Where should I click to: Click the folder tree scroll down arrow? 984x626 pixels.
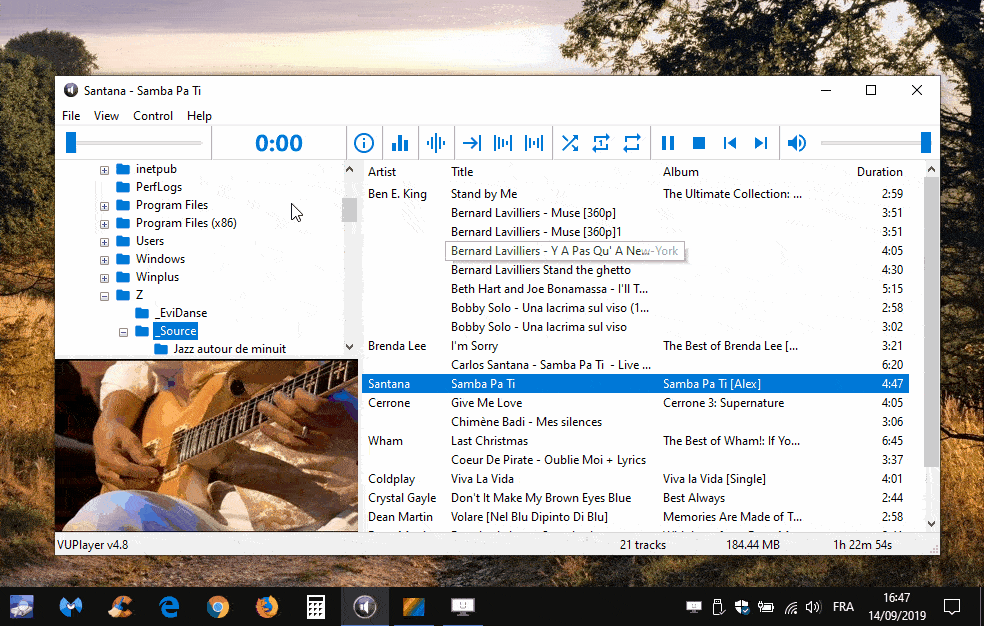[x=350, y=346]
